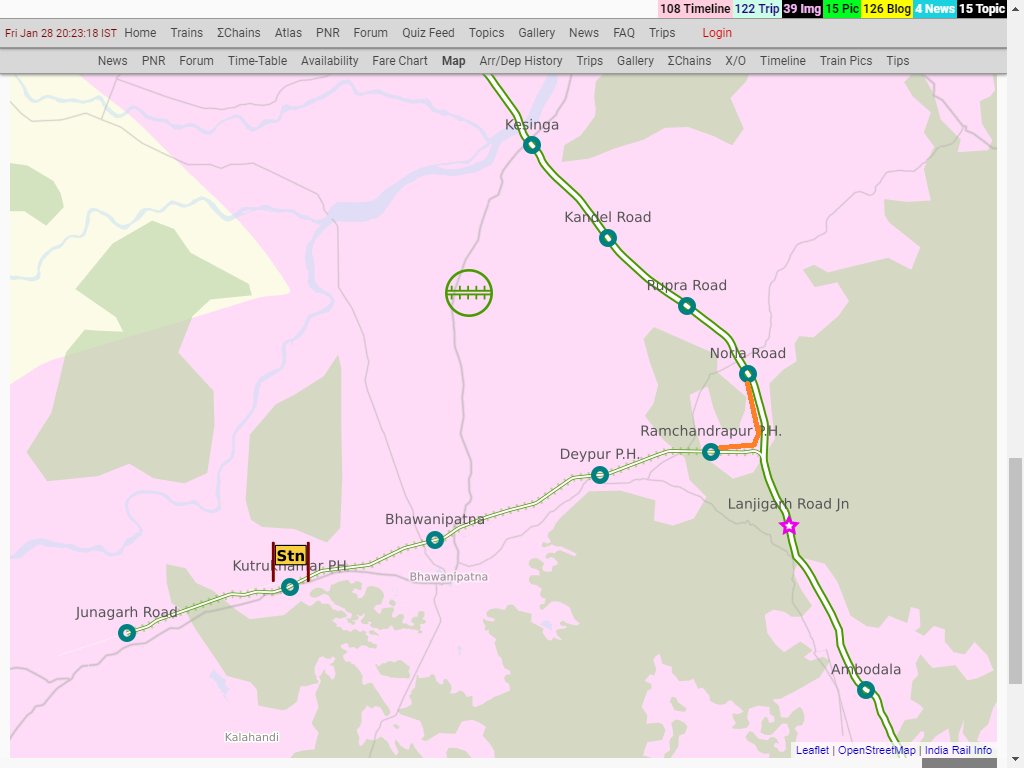Click the 122 Trip counter button

757,8
